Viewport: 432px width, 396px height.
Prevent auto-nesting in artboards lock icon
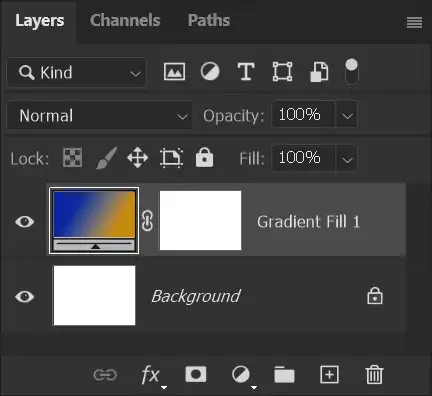pos(171,158)
